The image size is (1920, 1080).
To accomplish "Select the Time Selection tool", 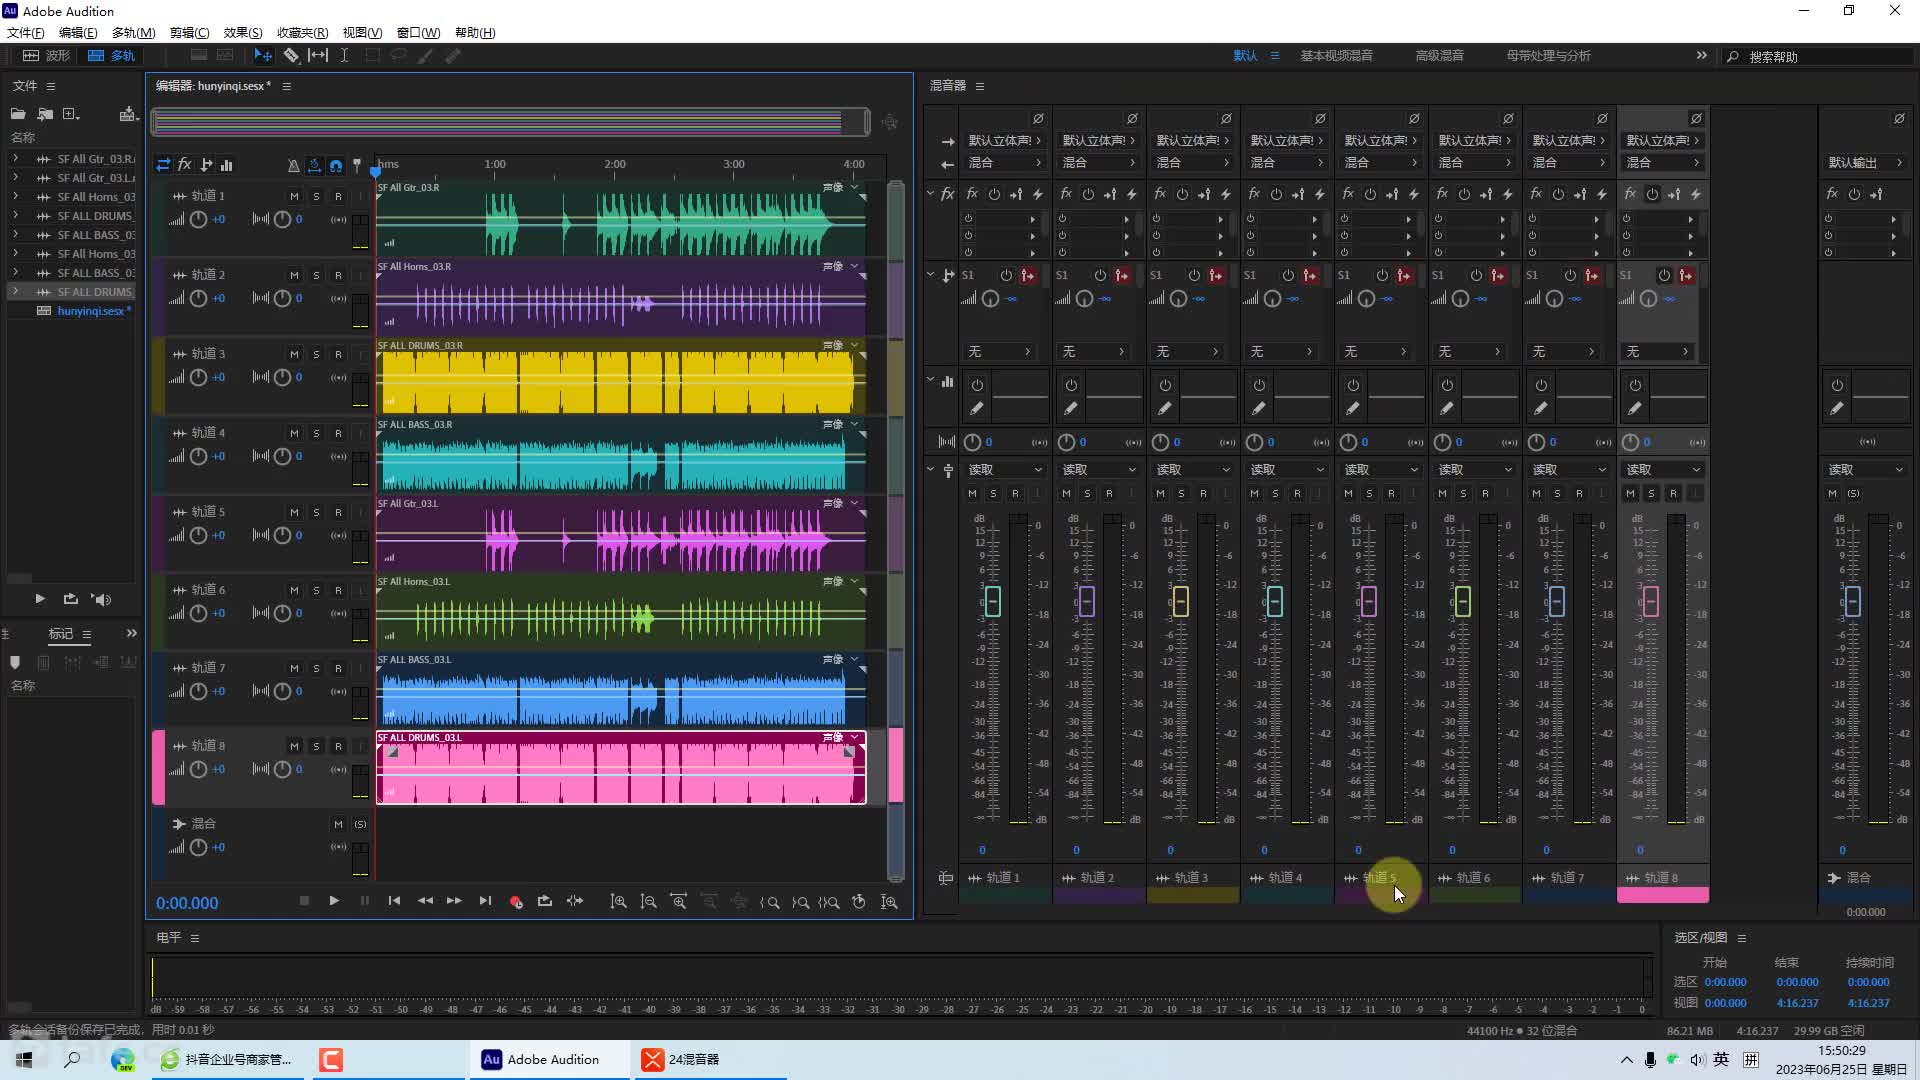I will [x=344, y=56].
